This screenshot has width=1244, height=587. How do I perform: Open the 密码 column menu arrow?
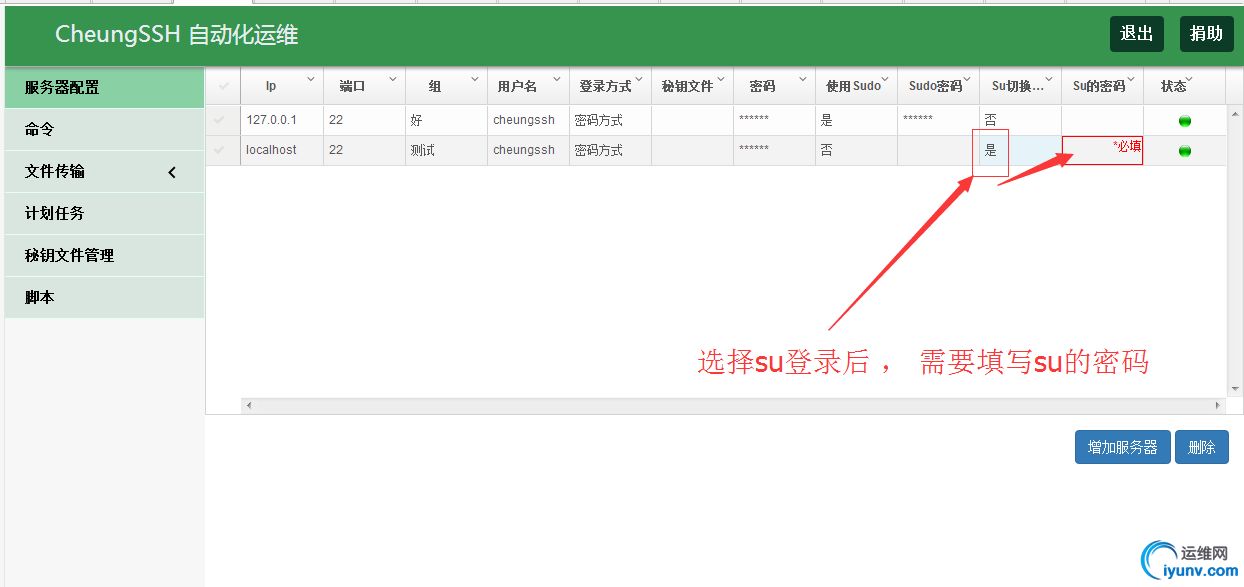tap(802, 78)
